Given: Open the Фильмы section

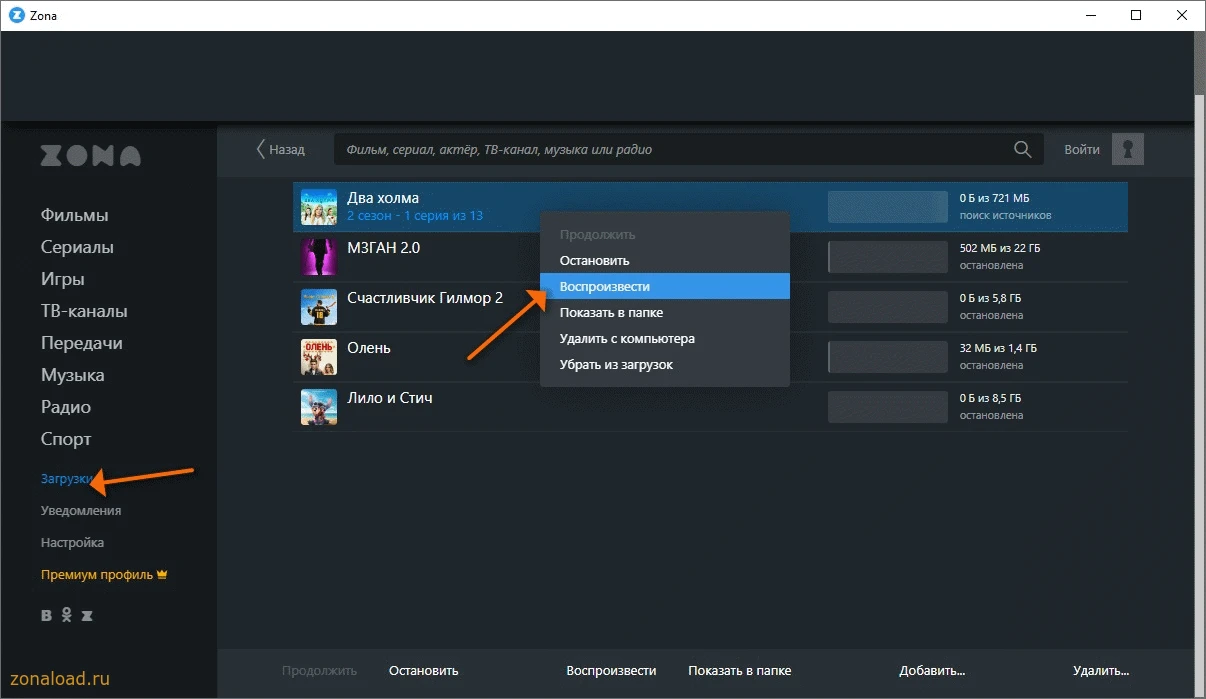Looking at the screenshot, I should pyautogui.click(x=75, y=215).
